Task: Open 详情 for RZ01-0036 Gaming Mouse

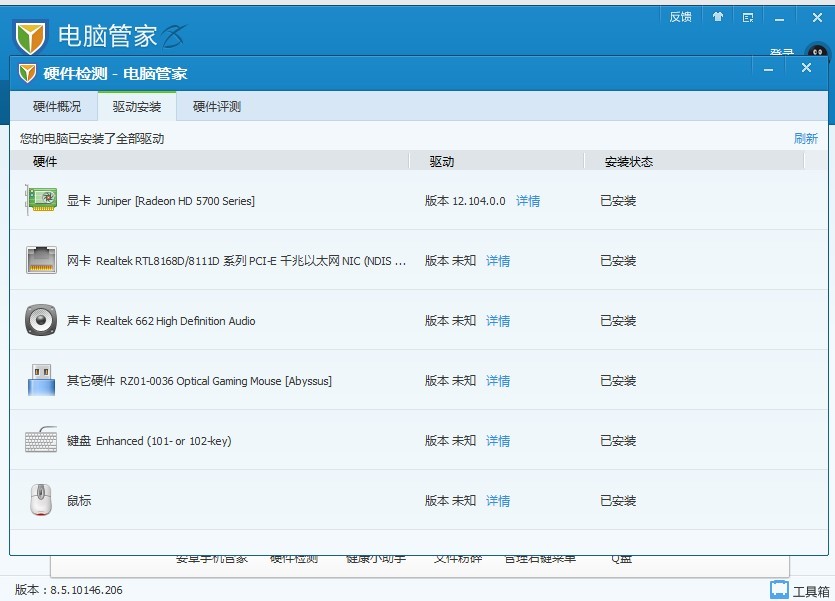Action: coord(498,381)
